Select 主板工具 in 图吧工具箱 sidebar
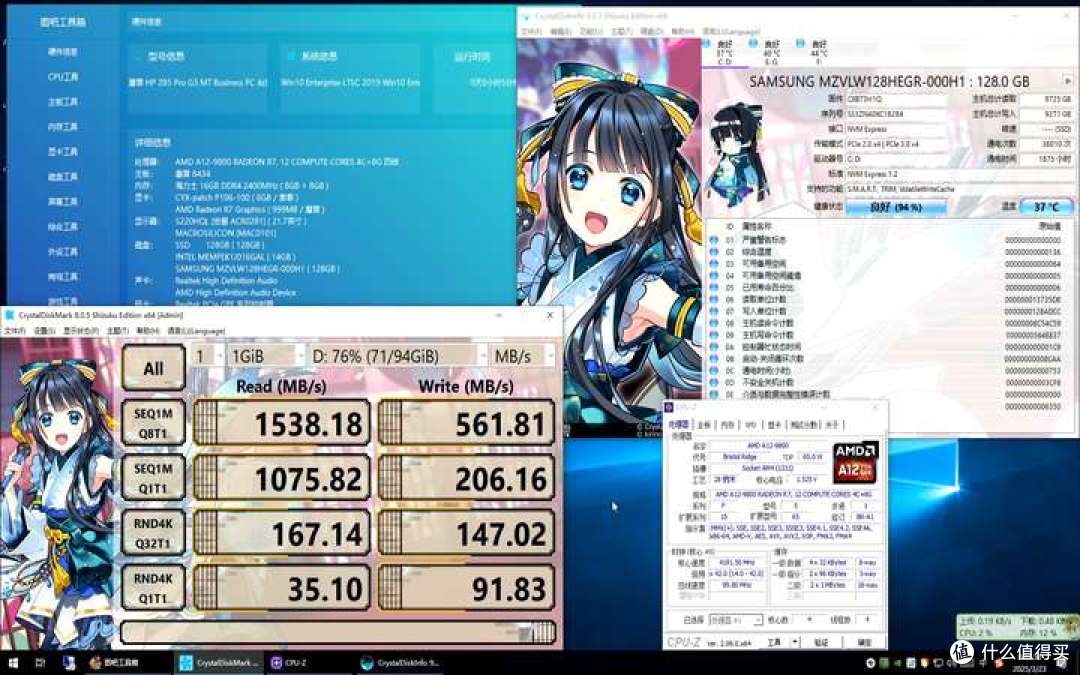This screenshot has width=1080, height=675. point(63,101)
